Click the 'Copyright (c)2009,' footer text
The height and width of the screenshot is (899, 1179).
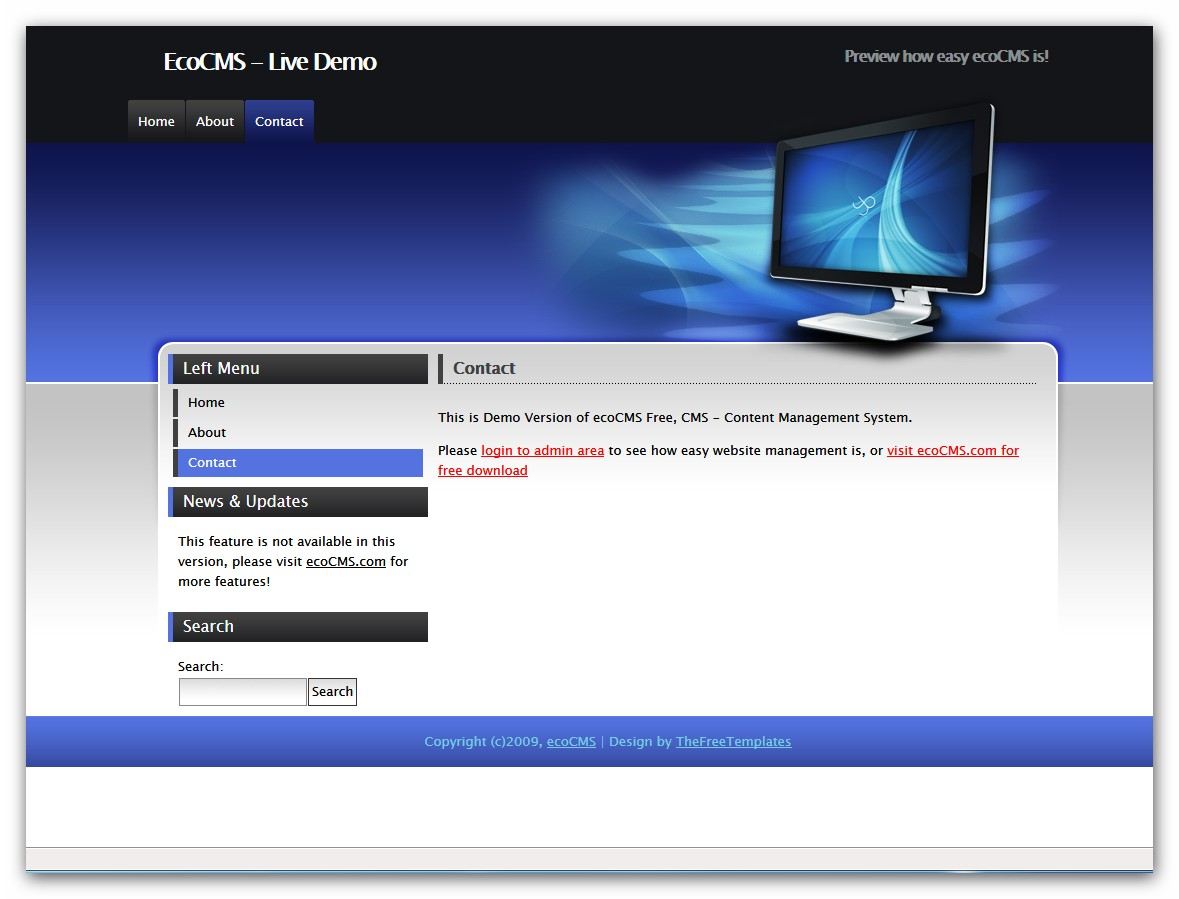click(x=483, y=742)
